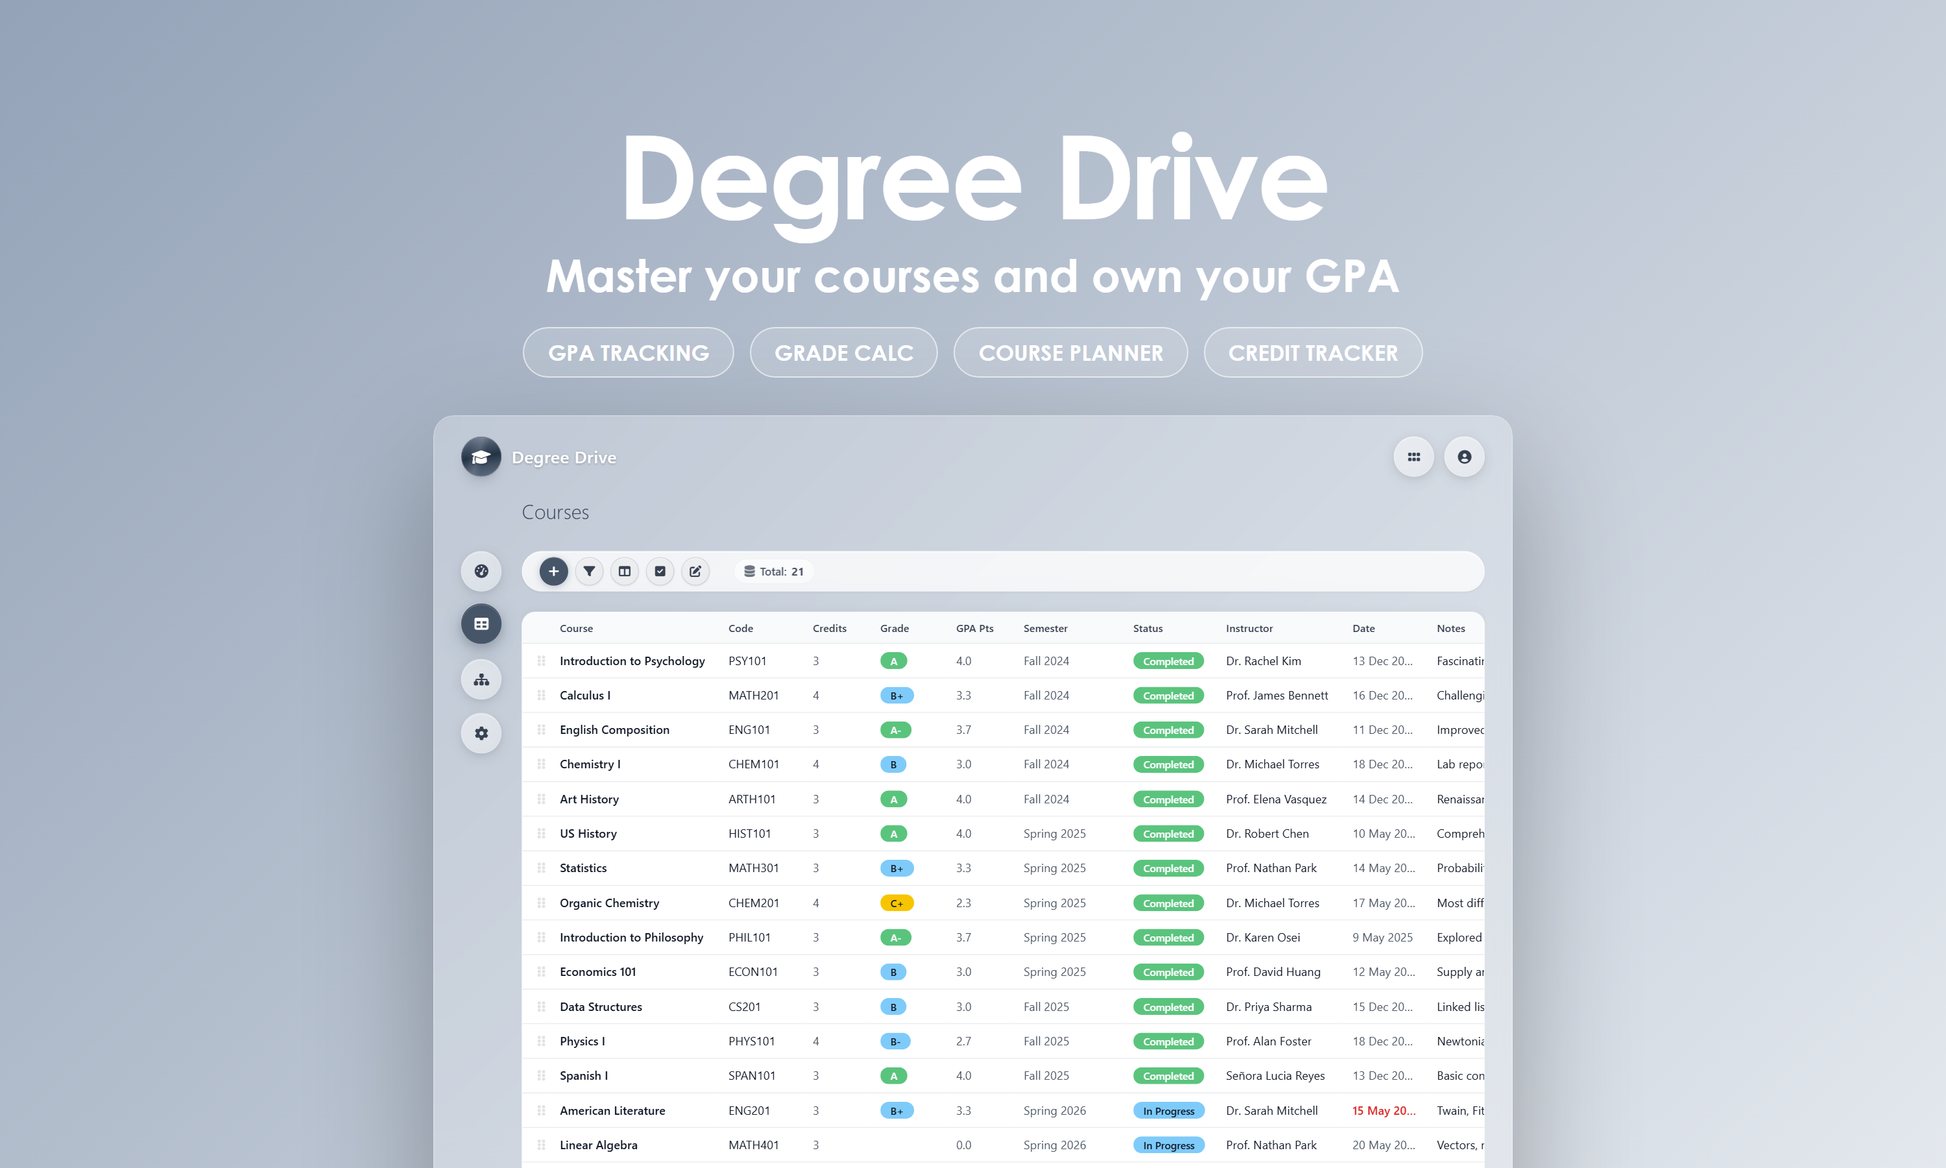Click In Progress status for Linear Algebra
The height and width of the screenshot is (1168, 1946).
(x=1168, y=1145)
